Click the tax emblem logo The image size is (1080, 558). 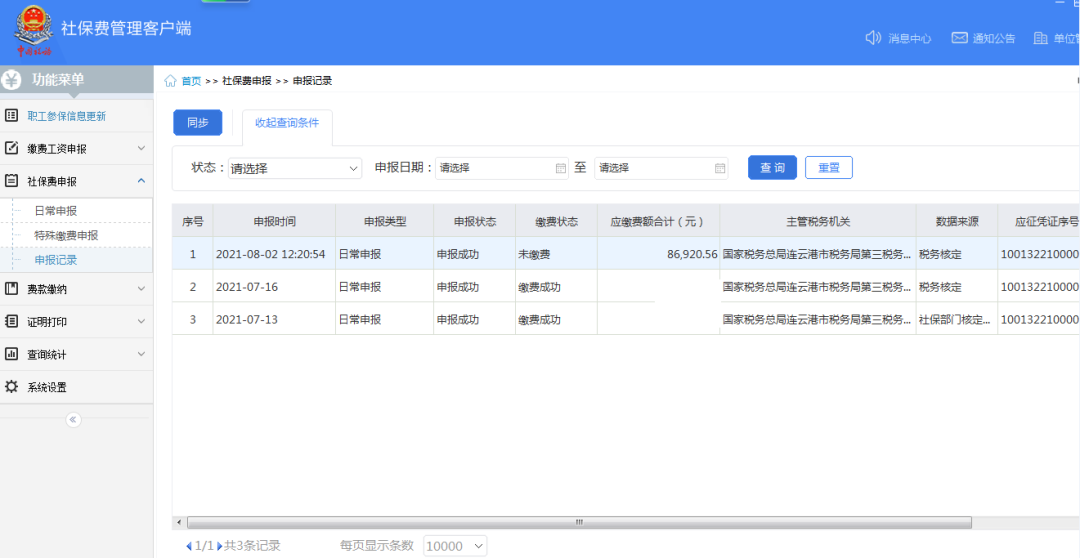click(34, 32)
